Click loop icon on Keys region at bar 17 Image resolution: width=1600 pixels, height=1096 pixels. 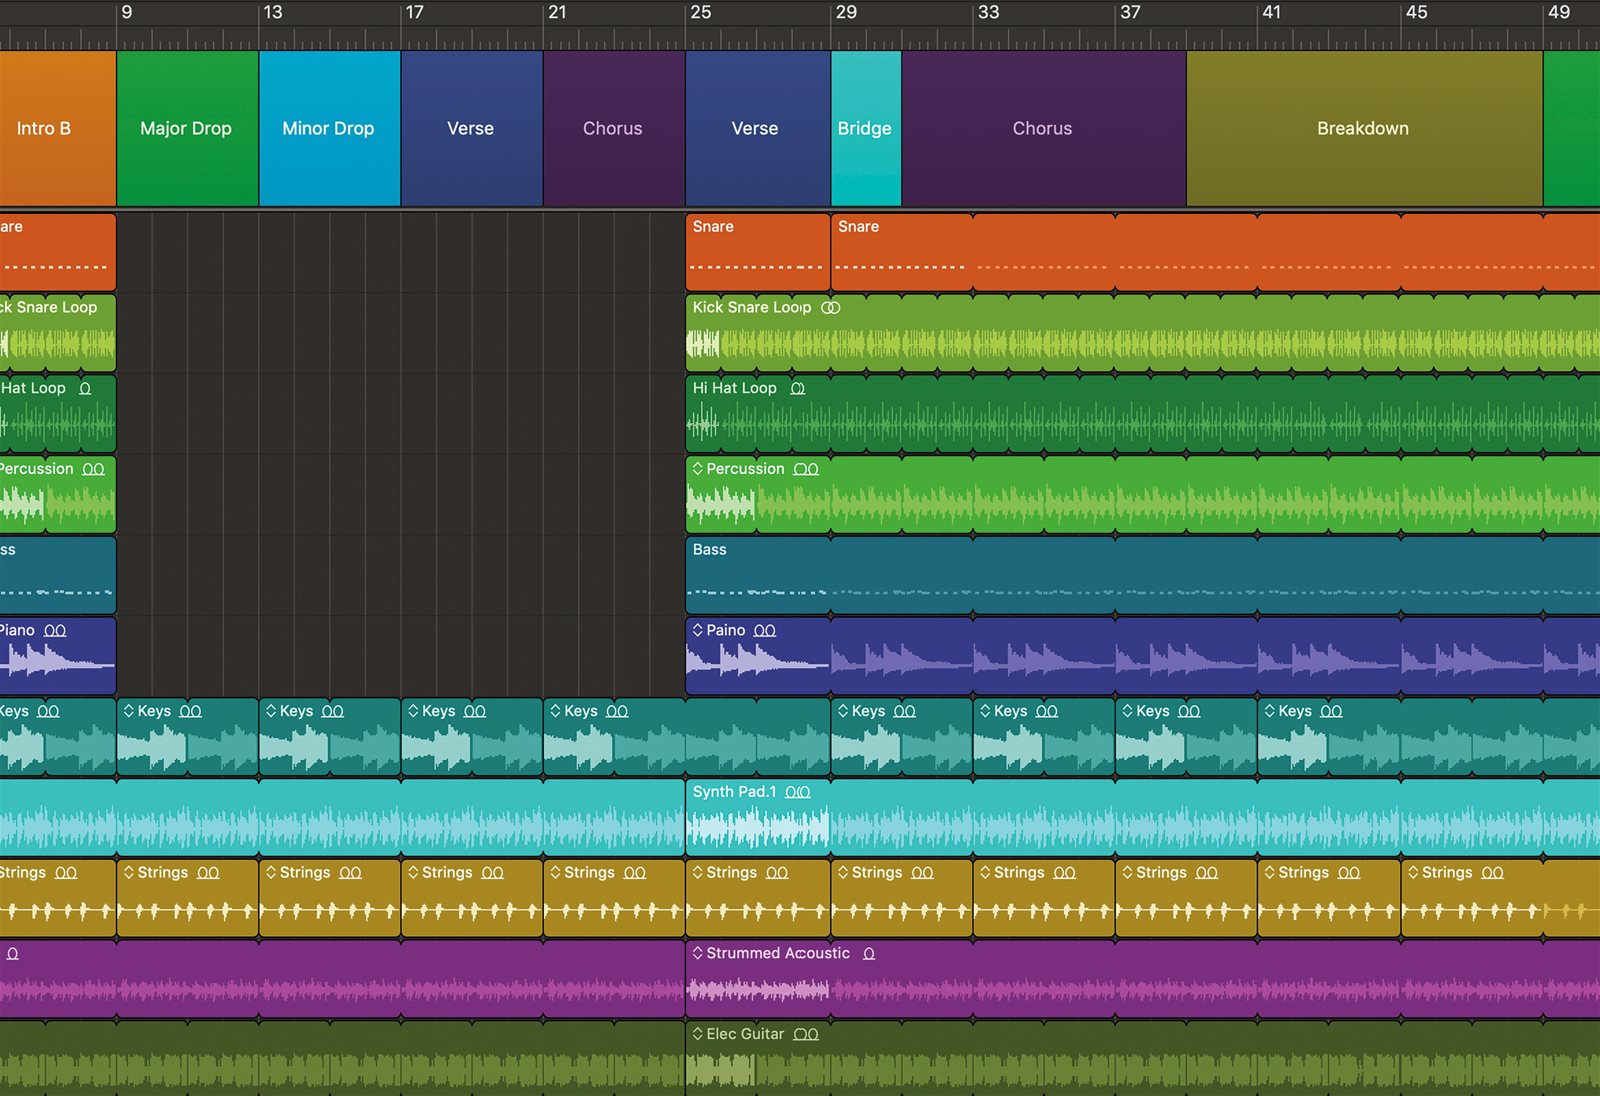pos(474,712)
